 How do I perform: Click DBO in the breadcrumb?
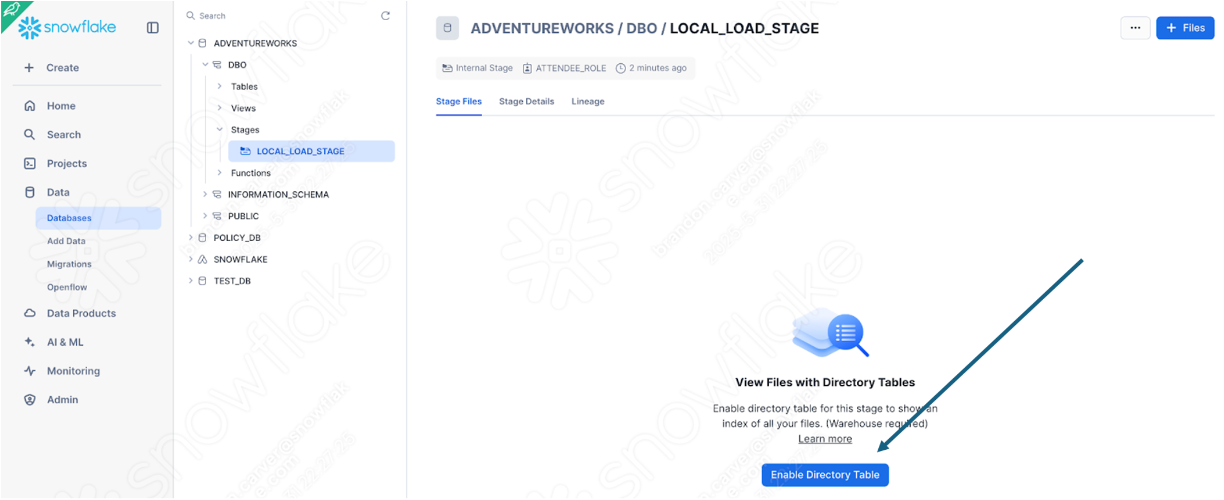pyautogui.click(x=641, y=28)
